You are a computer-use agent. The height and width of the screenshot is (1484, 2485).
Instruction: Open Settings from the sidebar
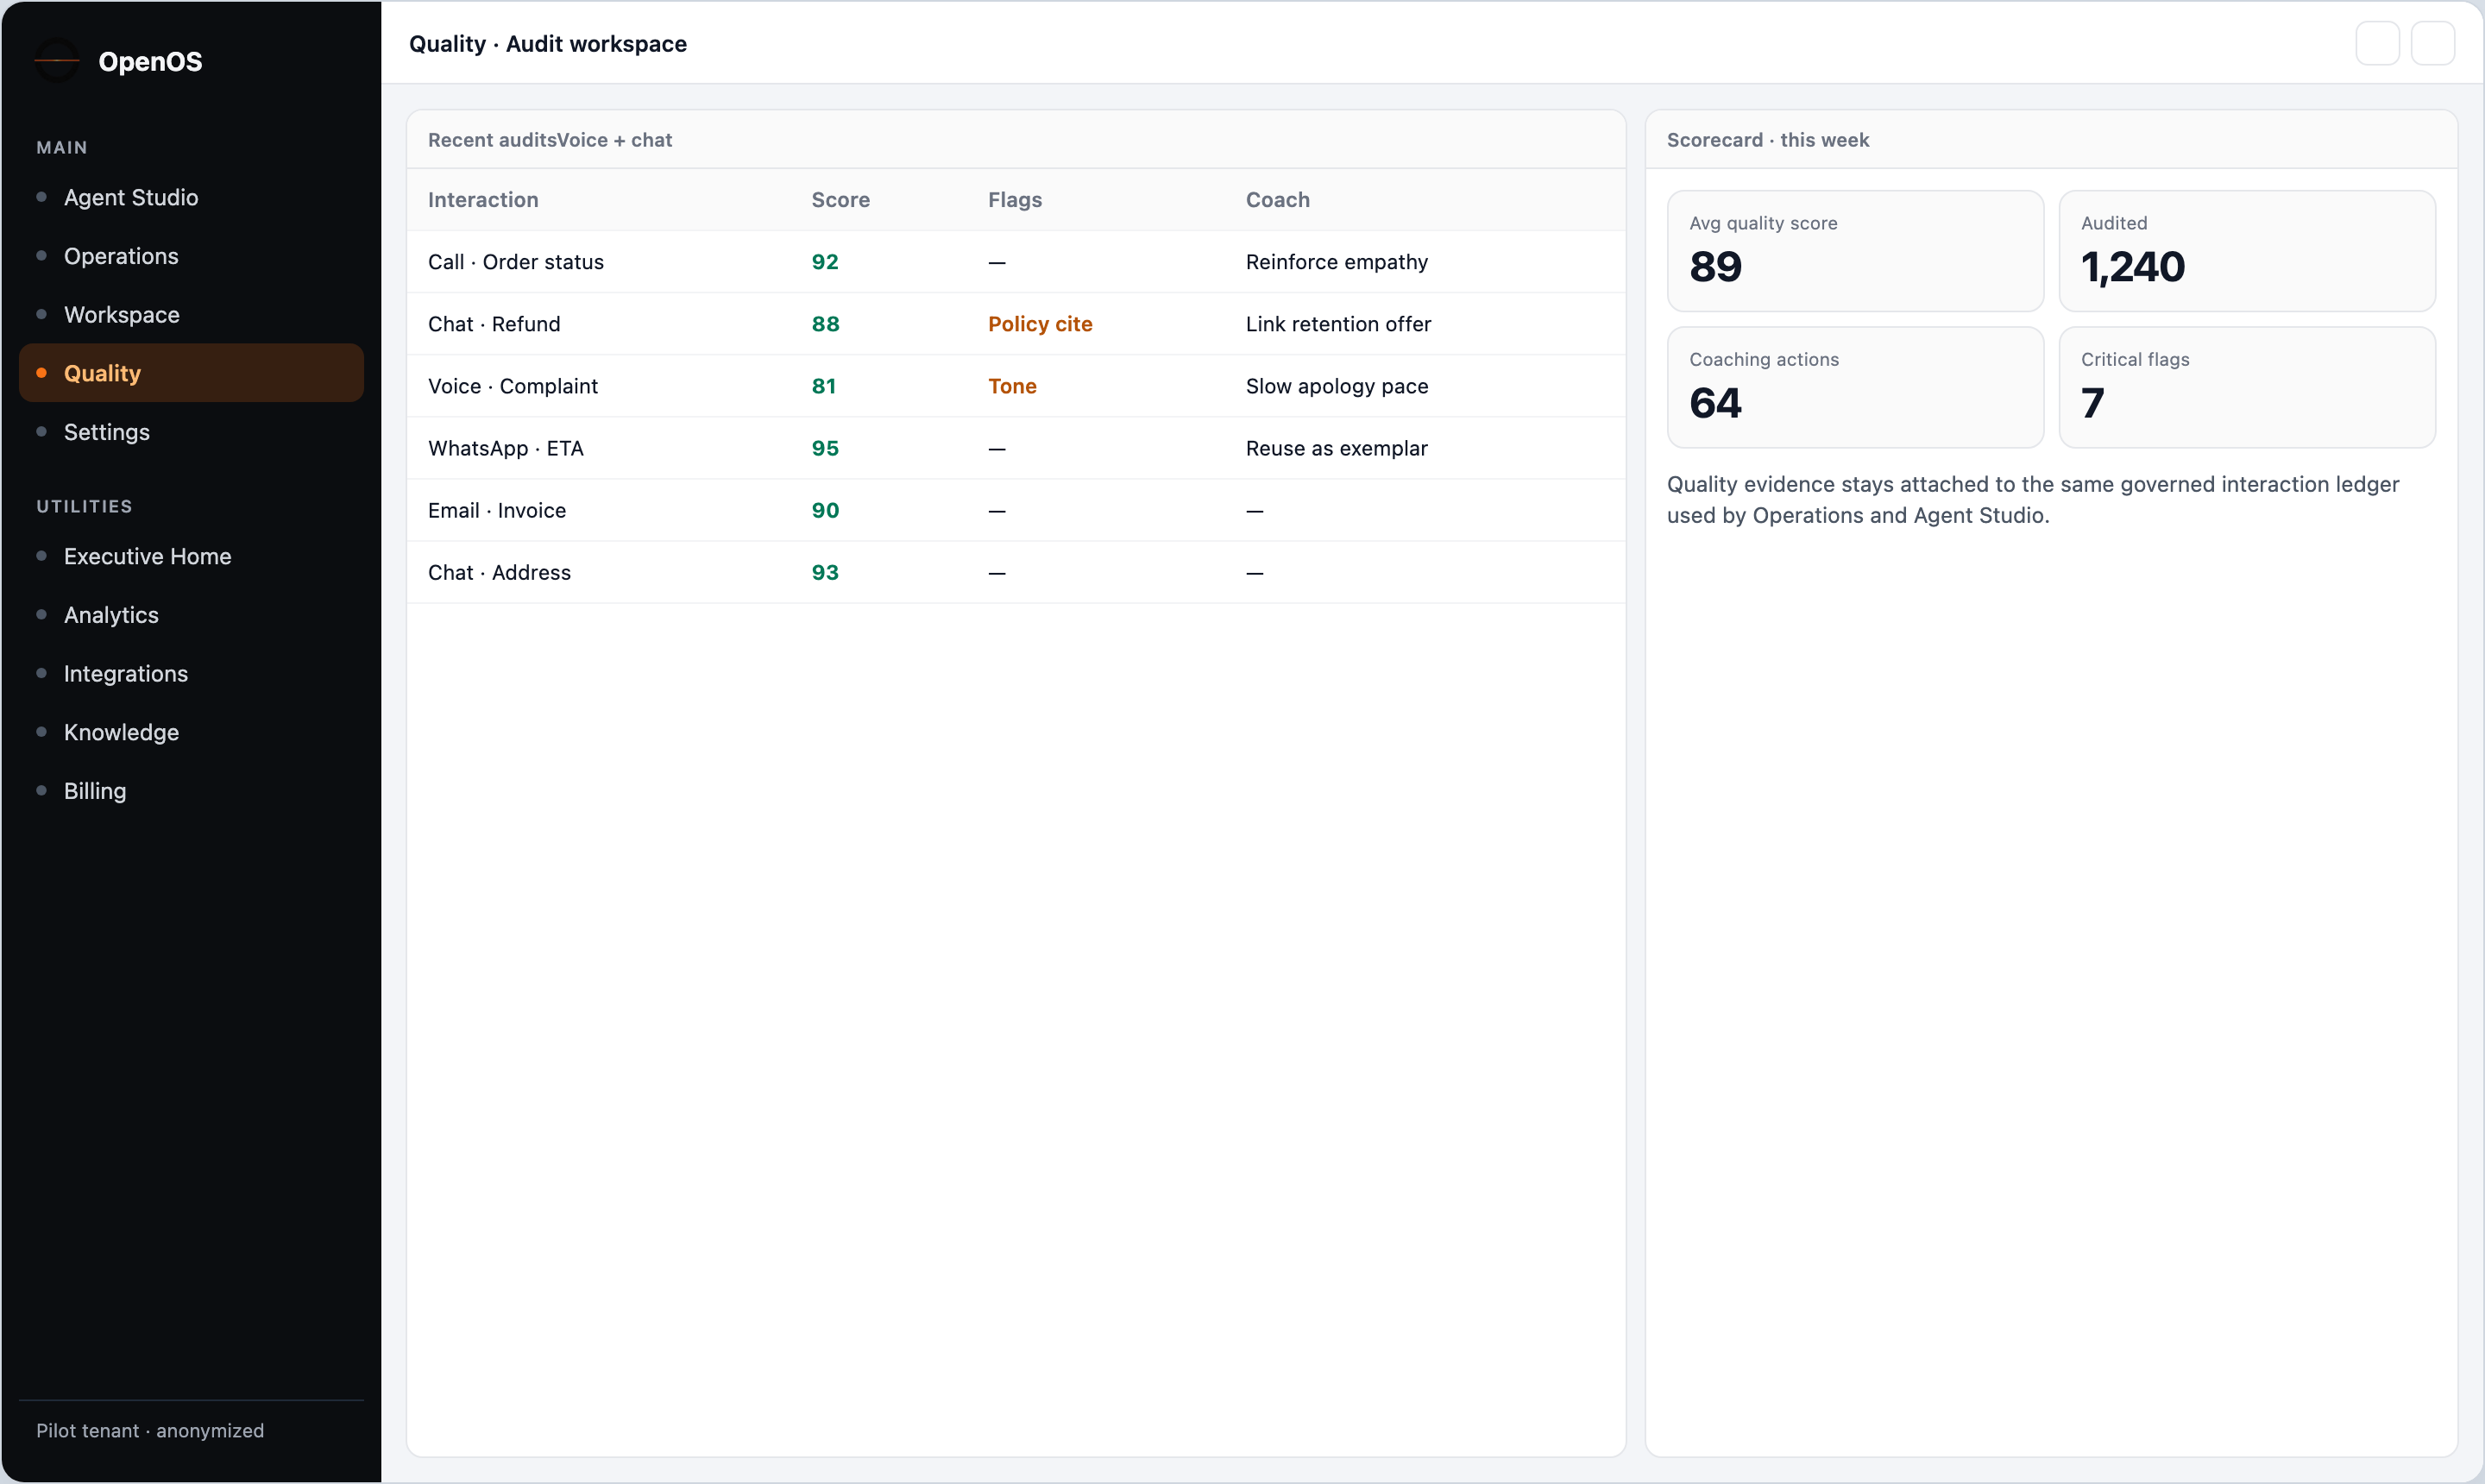(x=191, y=432)
